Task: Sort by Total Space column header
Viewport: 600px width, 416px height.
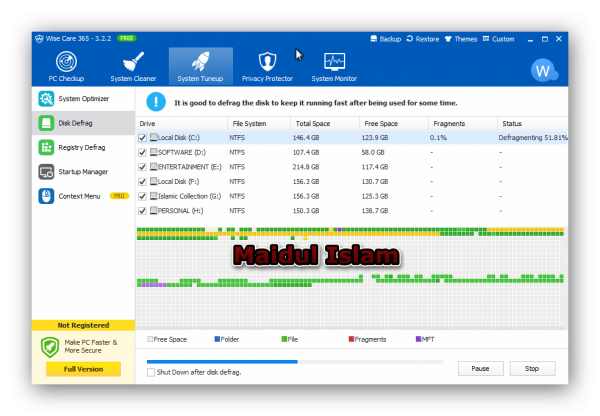Action: tap(325, 124)
